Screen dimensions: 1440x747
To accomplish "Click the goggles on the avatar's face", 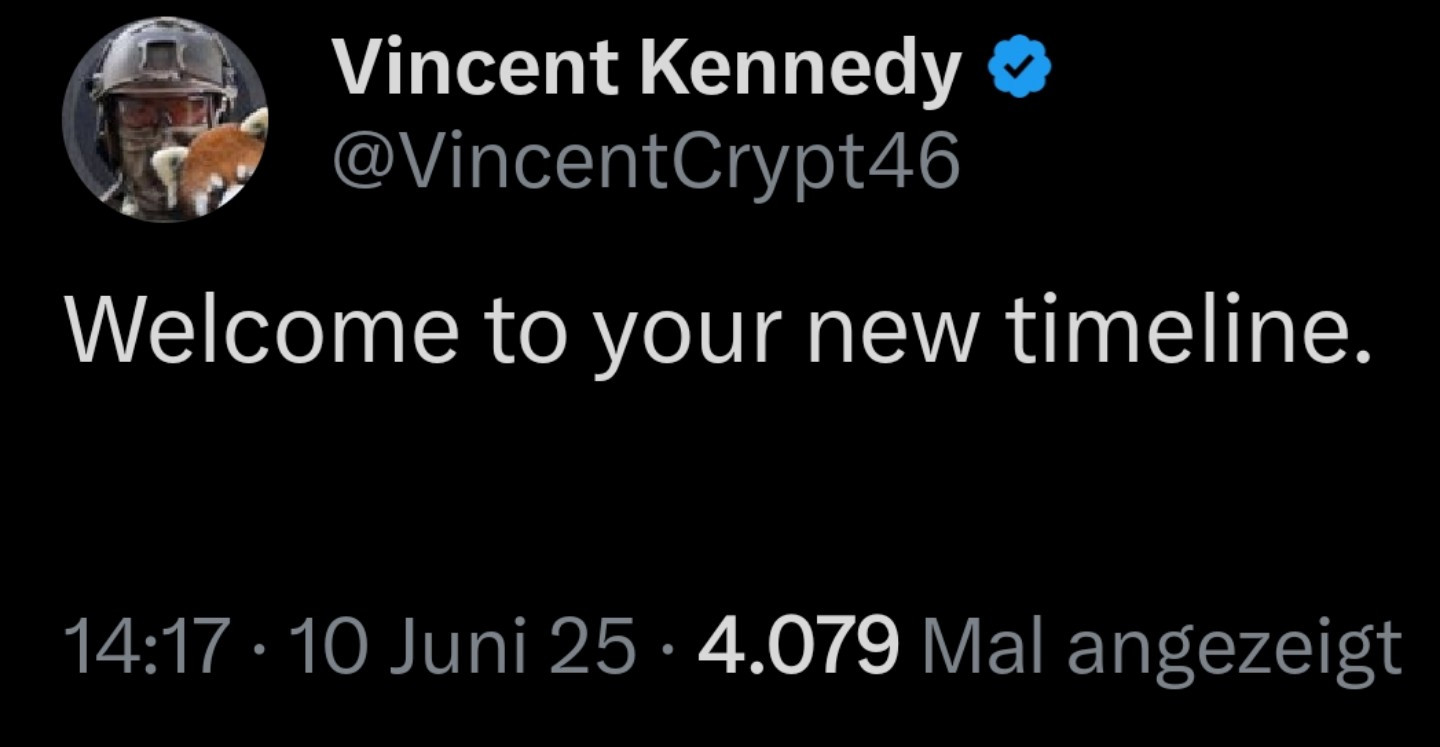I will pyautogui.click(x=160, y=108).
